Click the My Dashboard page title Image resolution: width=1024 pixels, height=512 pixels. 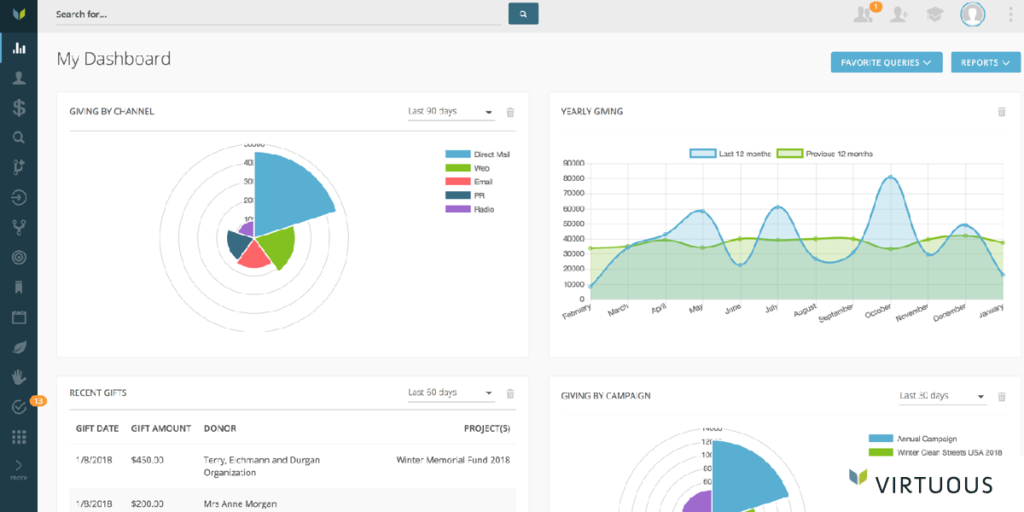(114, 59)
